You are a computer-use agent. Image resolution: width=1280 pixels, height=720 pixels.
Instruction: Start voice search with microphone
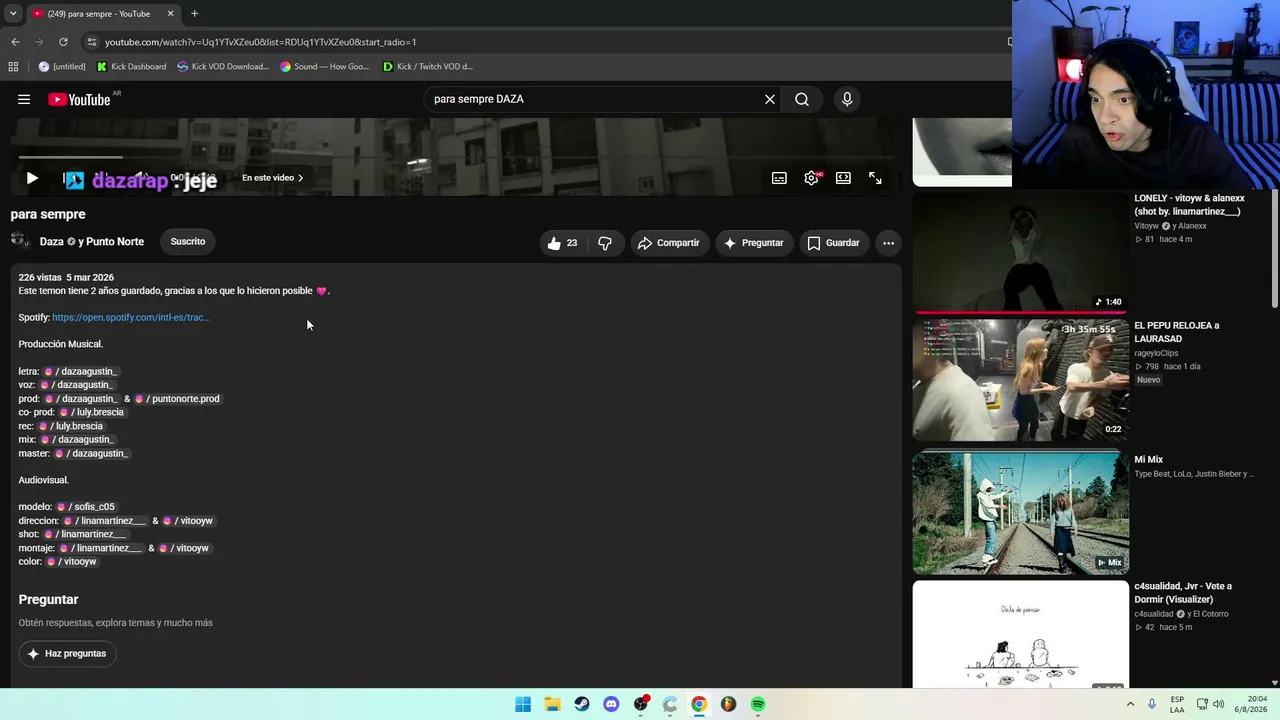pos(847,99)
